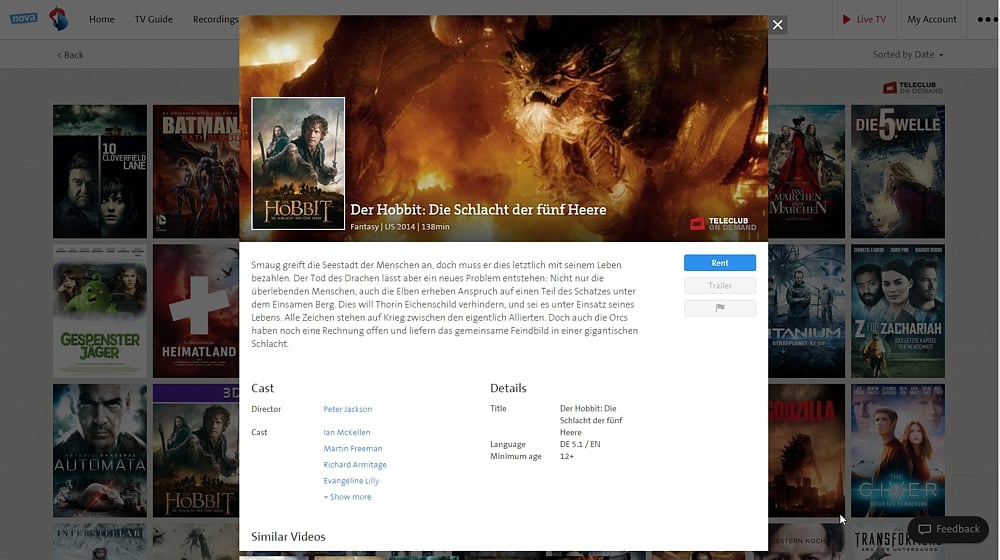The image size is (1000, 560).
Task: Go to Recordings in navigation
Action: 215,19
